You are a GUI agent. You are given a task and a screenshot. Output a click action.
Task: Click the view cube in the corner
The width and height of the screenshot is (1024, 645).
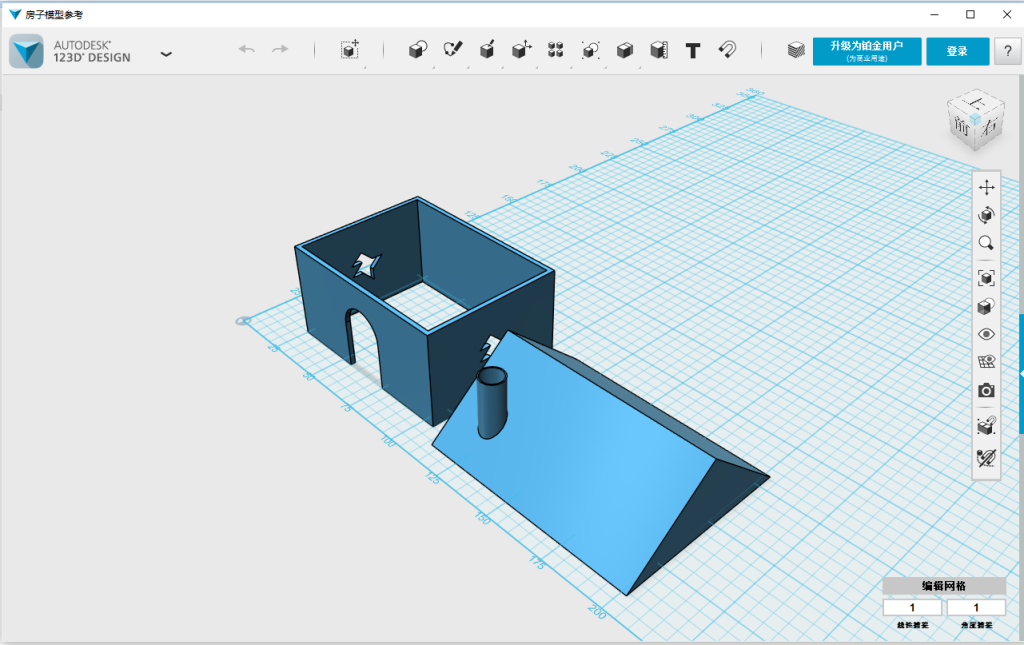point(974,119)
